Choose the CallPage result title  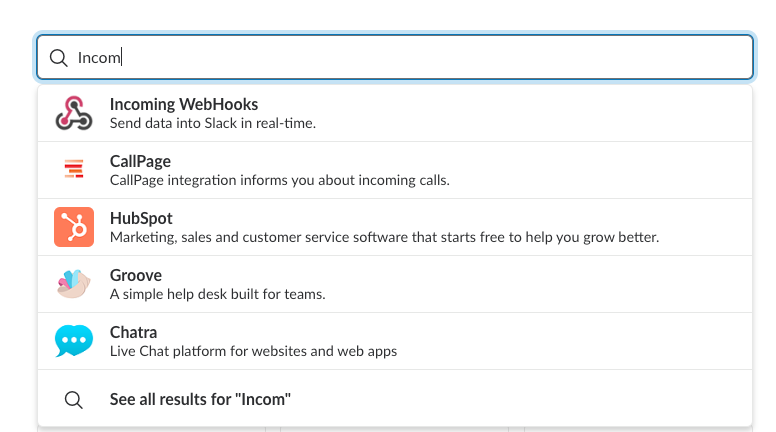(x=140, y=162)
